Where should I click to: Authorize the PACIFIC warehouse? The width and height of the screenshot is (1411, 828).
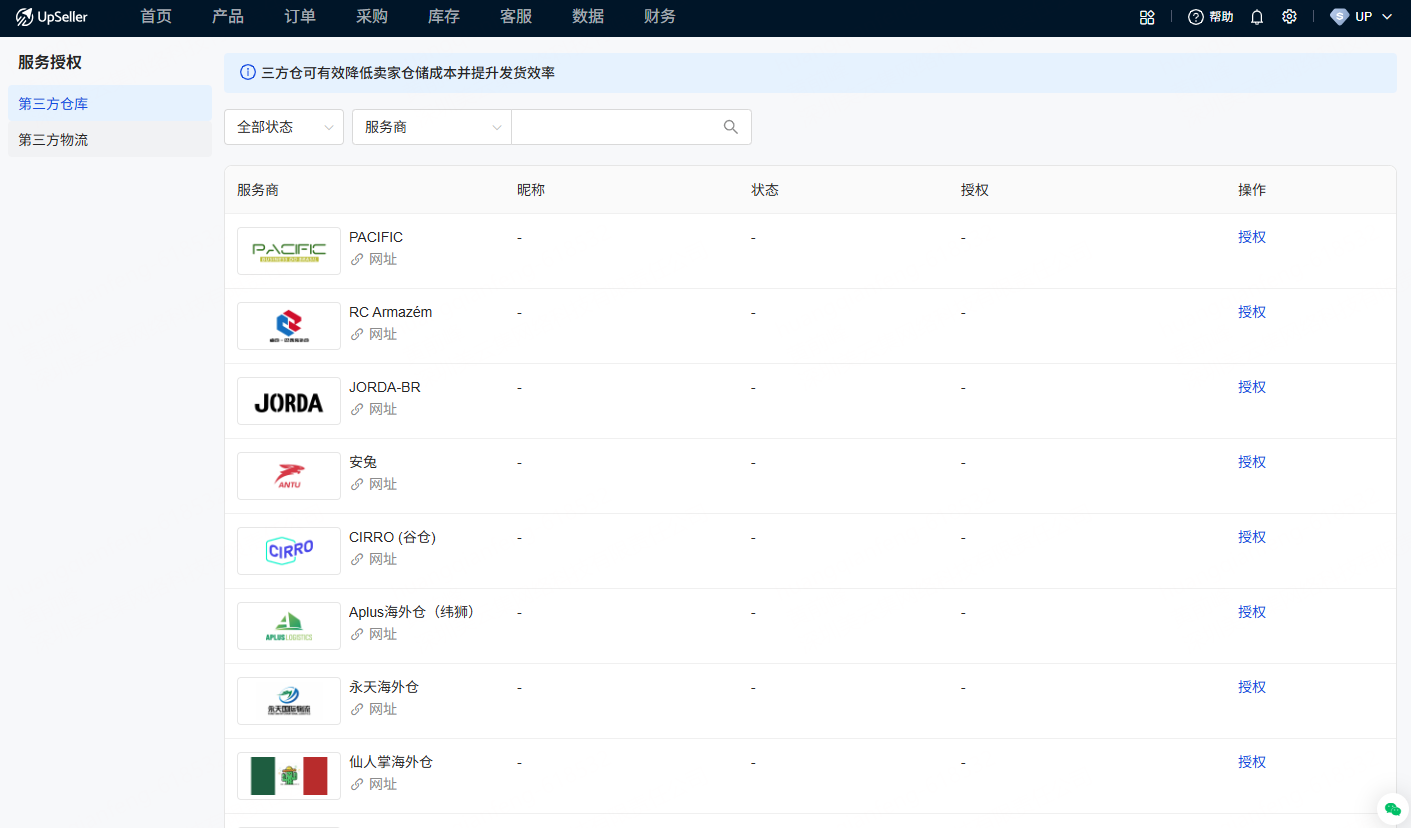(1252, 237)
